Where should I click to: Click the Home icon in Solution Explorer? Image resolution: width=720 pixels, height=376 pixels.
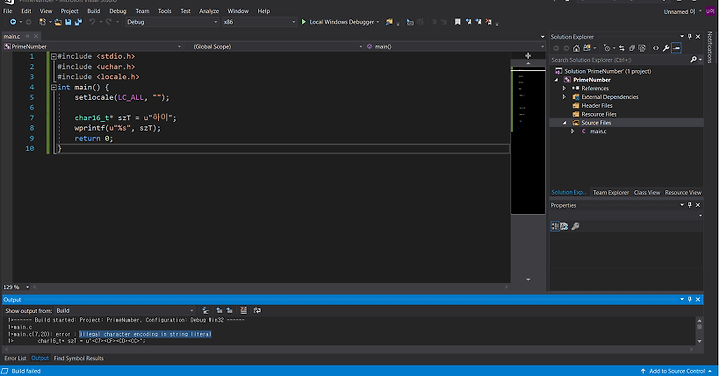coord(576,48)
